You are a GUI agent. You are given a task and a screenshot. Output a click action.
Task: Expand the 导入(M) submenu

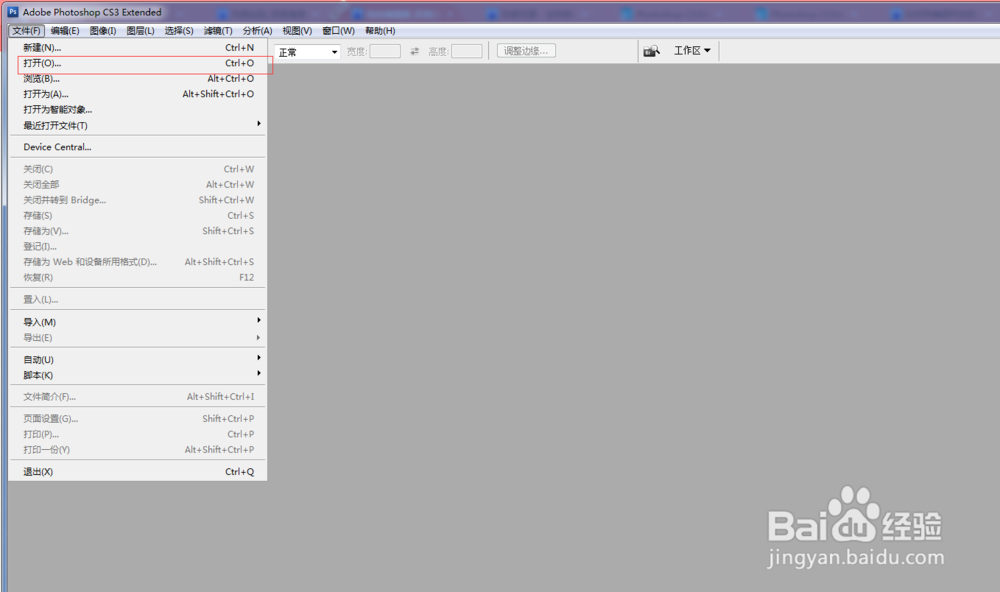point(138,322)
